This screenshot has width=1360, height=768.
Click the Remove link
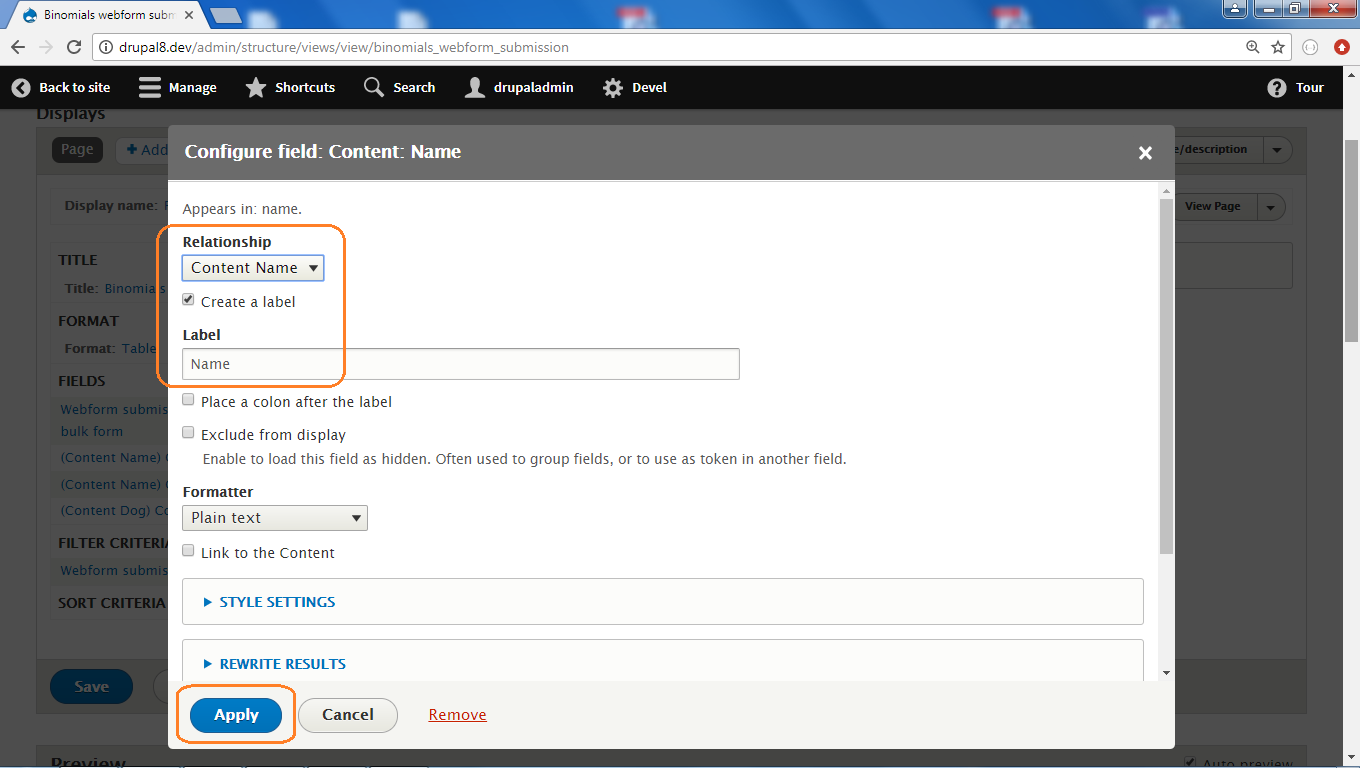tap(457, 714)
